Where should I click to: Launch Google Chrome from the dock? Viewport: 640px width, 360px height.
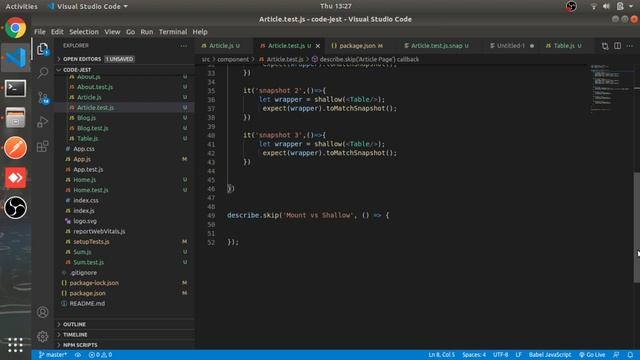tap(16, 28)
